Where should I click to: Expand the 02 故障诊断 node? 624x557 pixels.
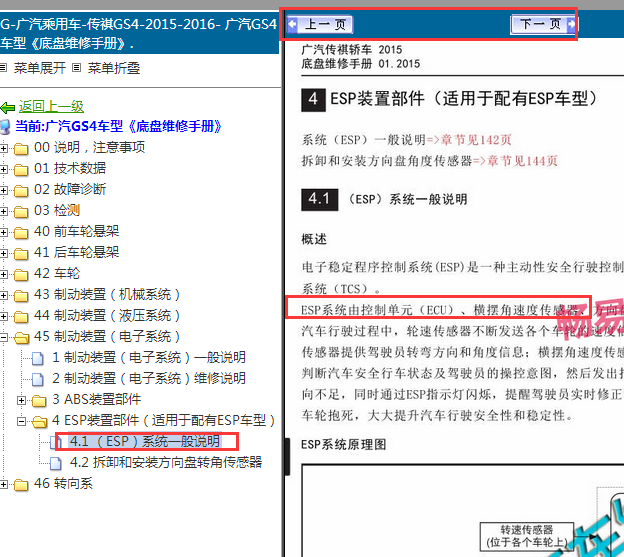(3, 190)
